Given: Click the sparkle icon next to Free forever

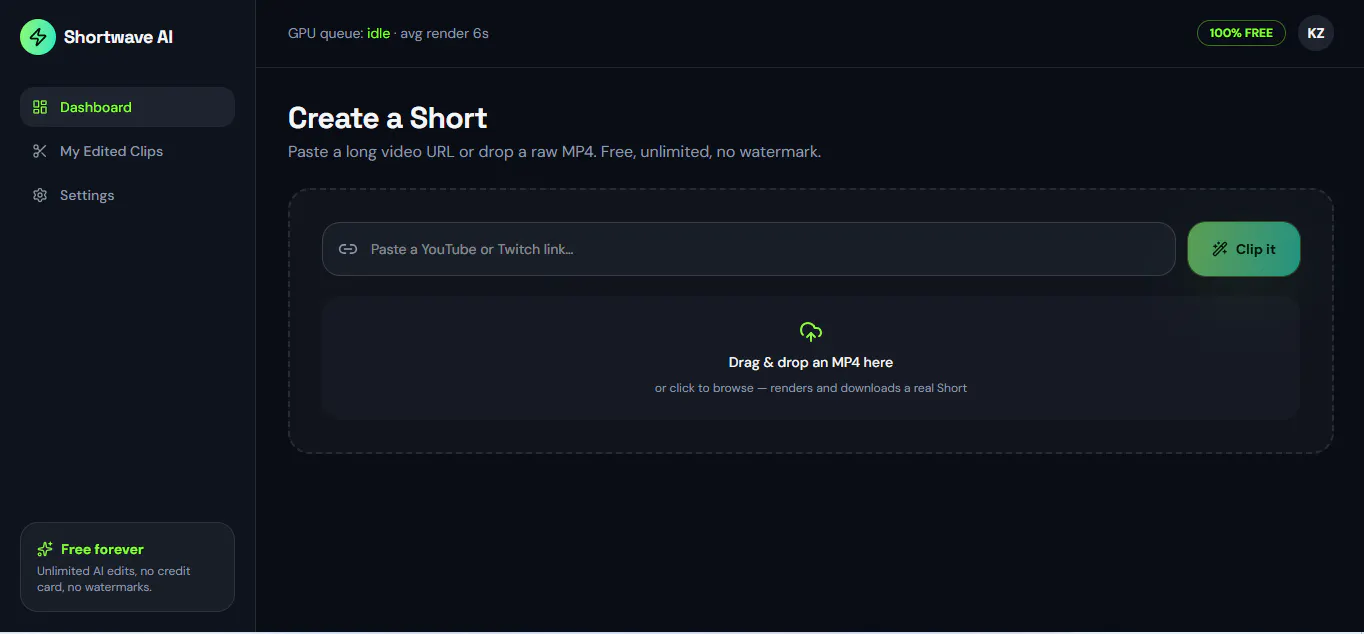Looking at the screenshot, I should coord(45,549).
